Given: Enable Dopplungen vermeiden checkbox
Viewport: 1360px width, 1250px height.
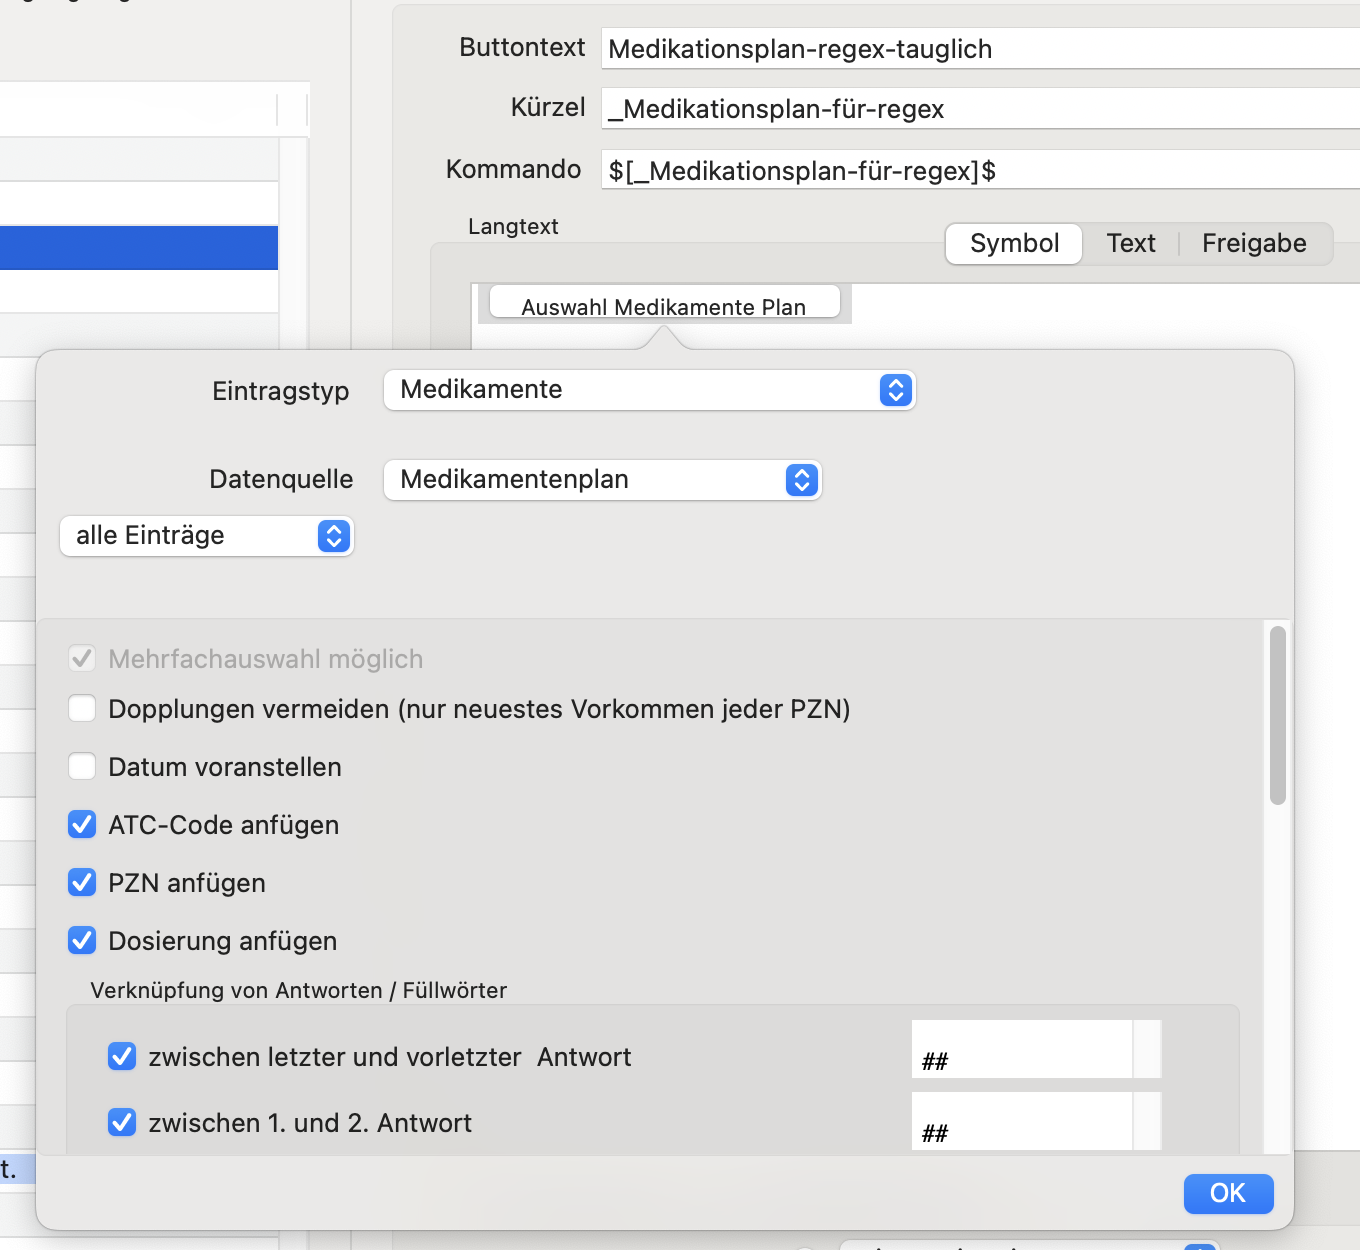Looking at the screenshot, I should (82, 709).
